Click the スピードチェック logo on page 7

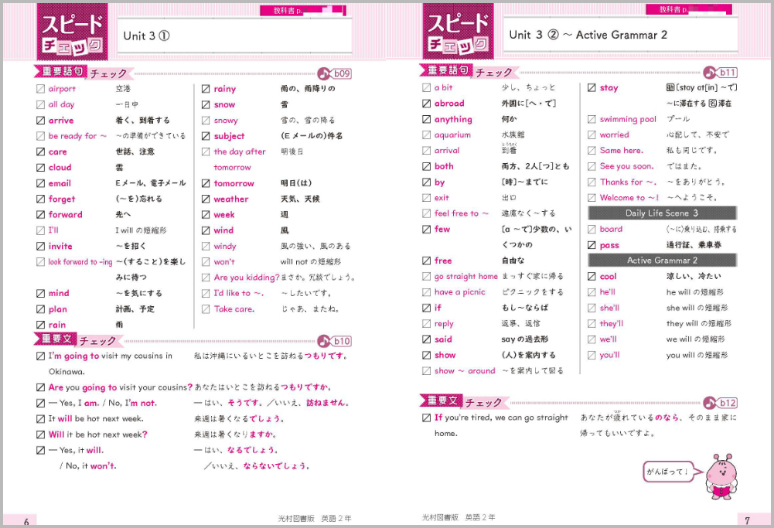tap(458, 32)
